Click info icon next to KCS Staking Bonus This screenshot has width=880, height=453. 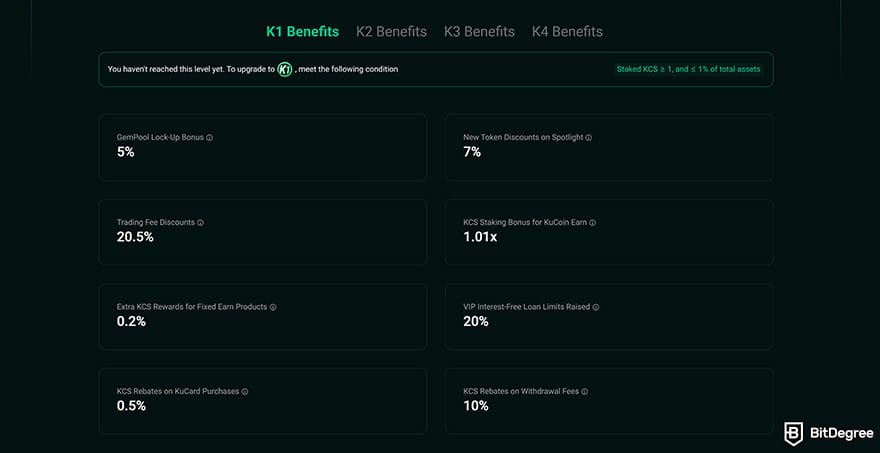tap(593, 222)
